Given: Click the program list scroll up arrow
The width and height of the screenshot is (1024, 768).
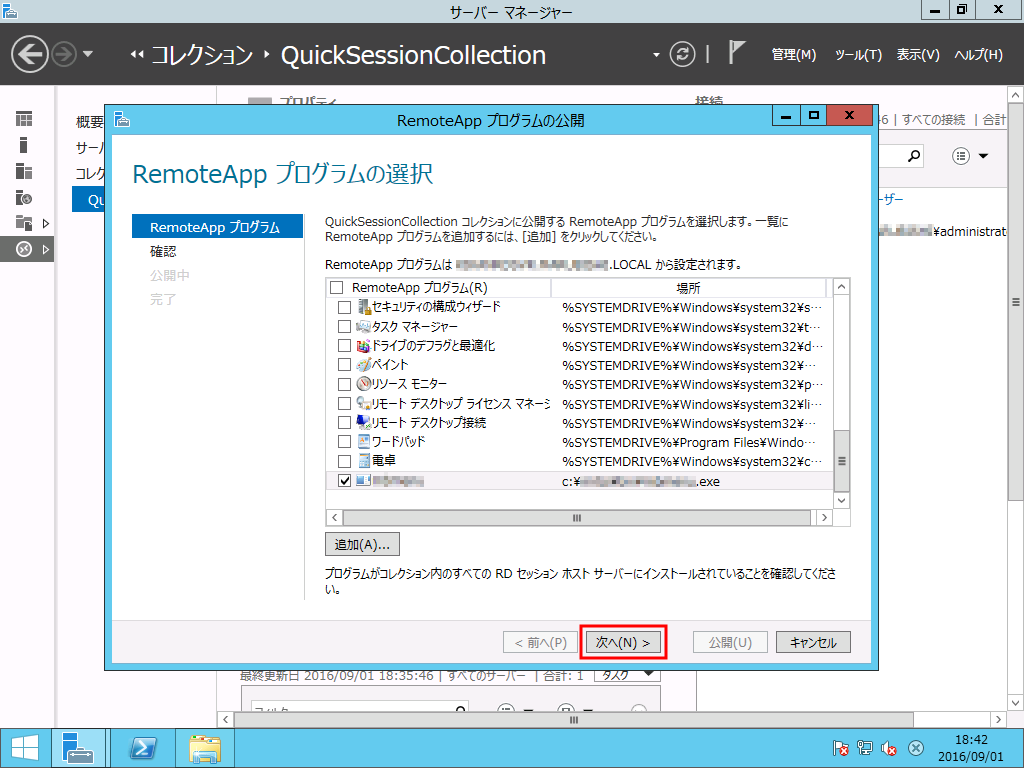Looking at the screenshot, I should pyautogui.click(x=842, y=287).
